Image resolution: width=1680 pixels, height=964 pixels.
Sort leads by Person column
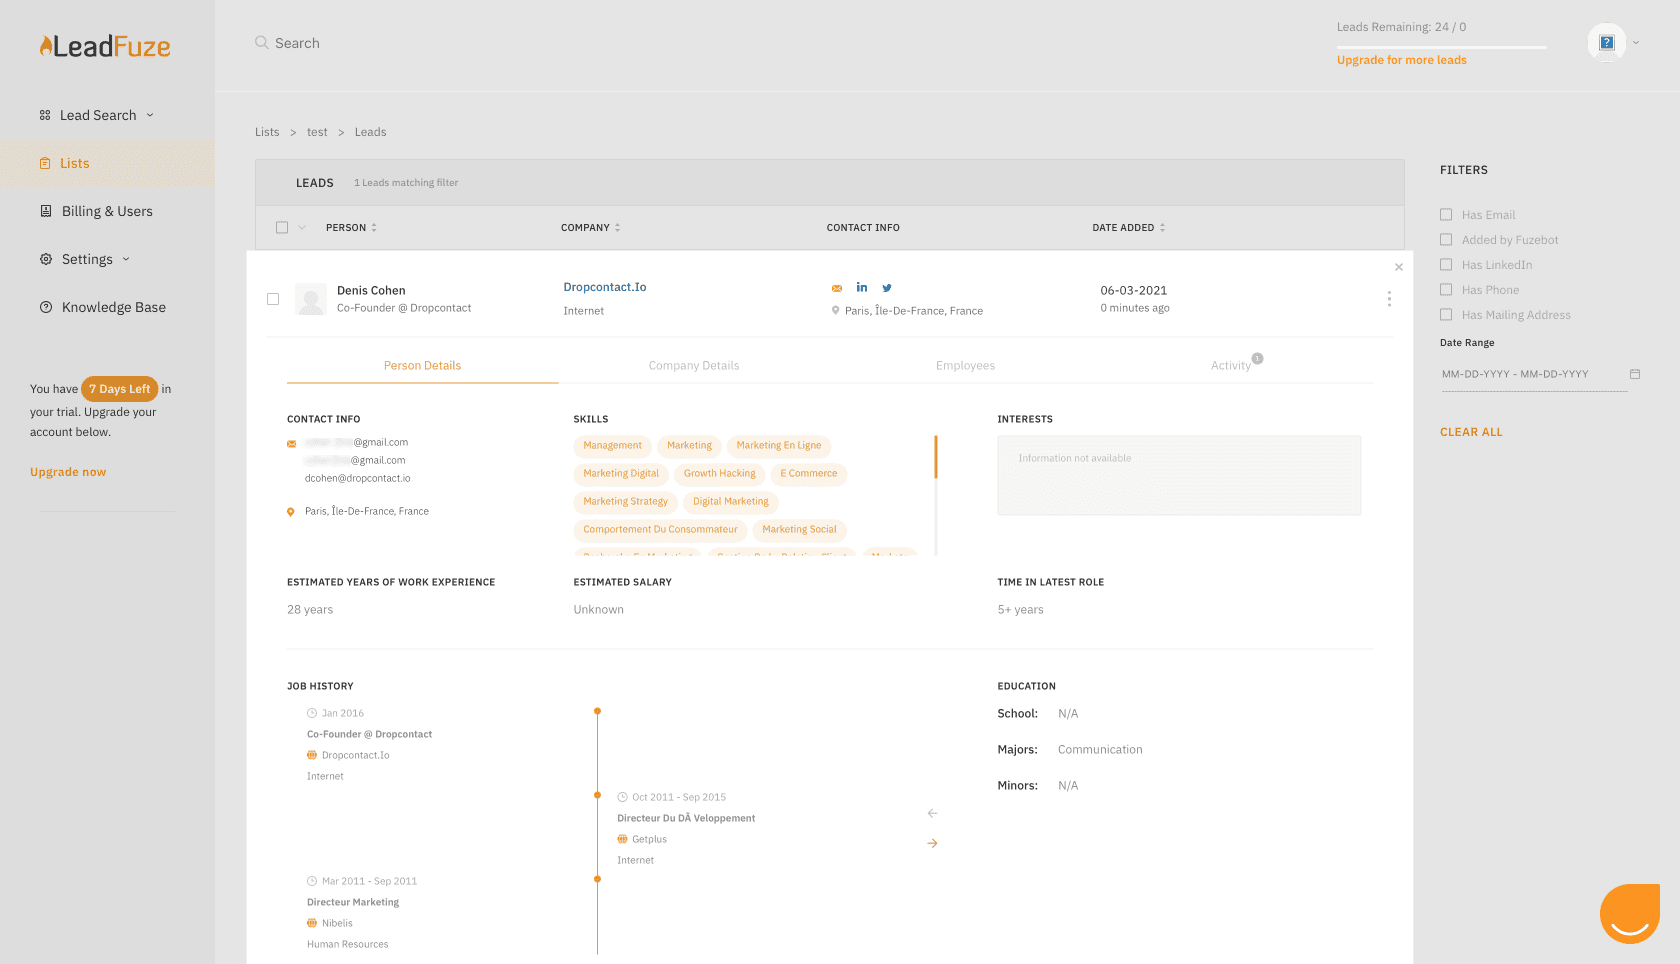pyautogui.click(x=351, y=228)
